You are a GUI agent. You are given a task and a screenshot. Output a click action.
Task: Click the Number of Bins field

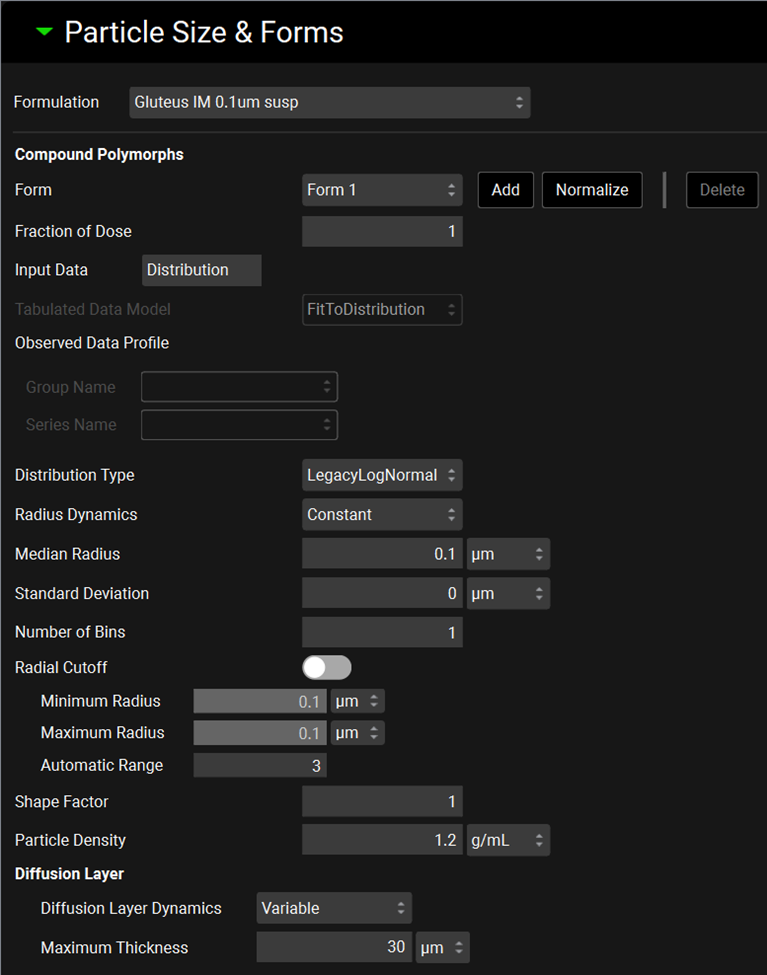click(x=382, y=632)
